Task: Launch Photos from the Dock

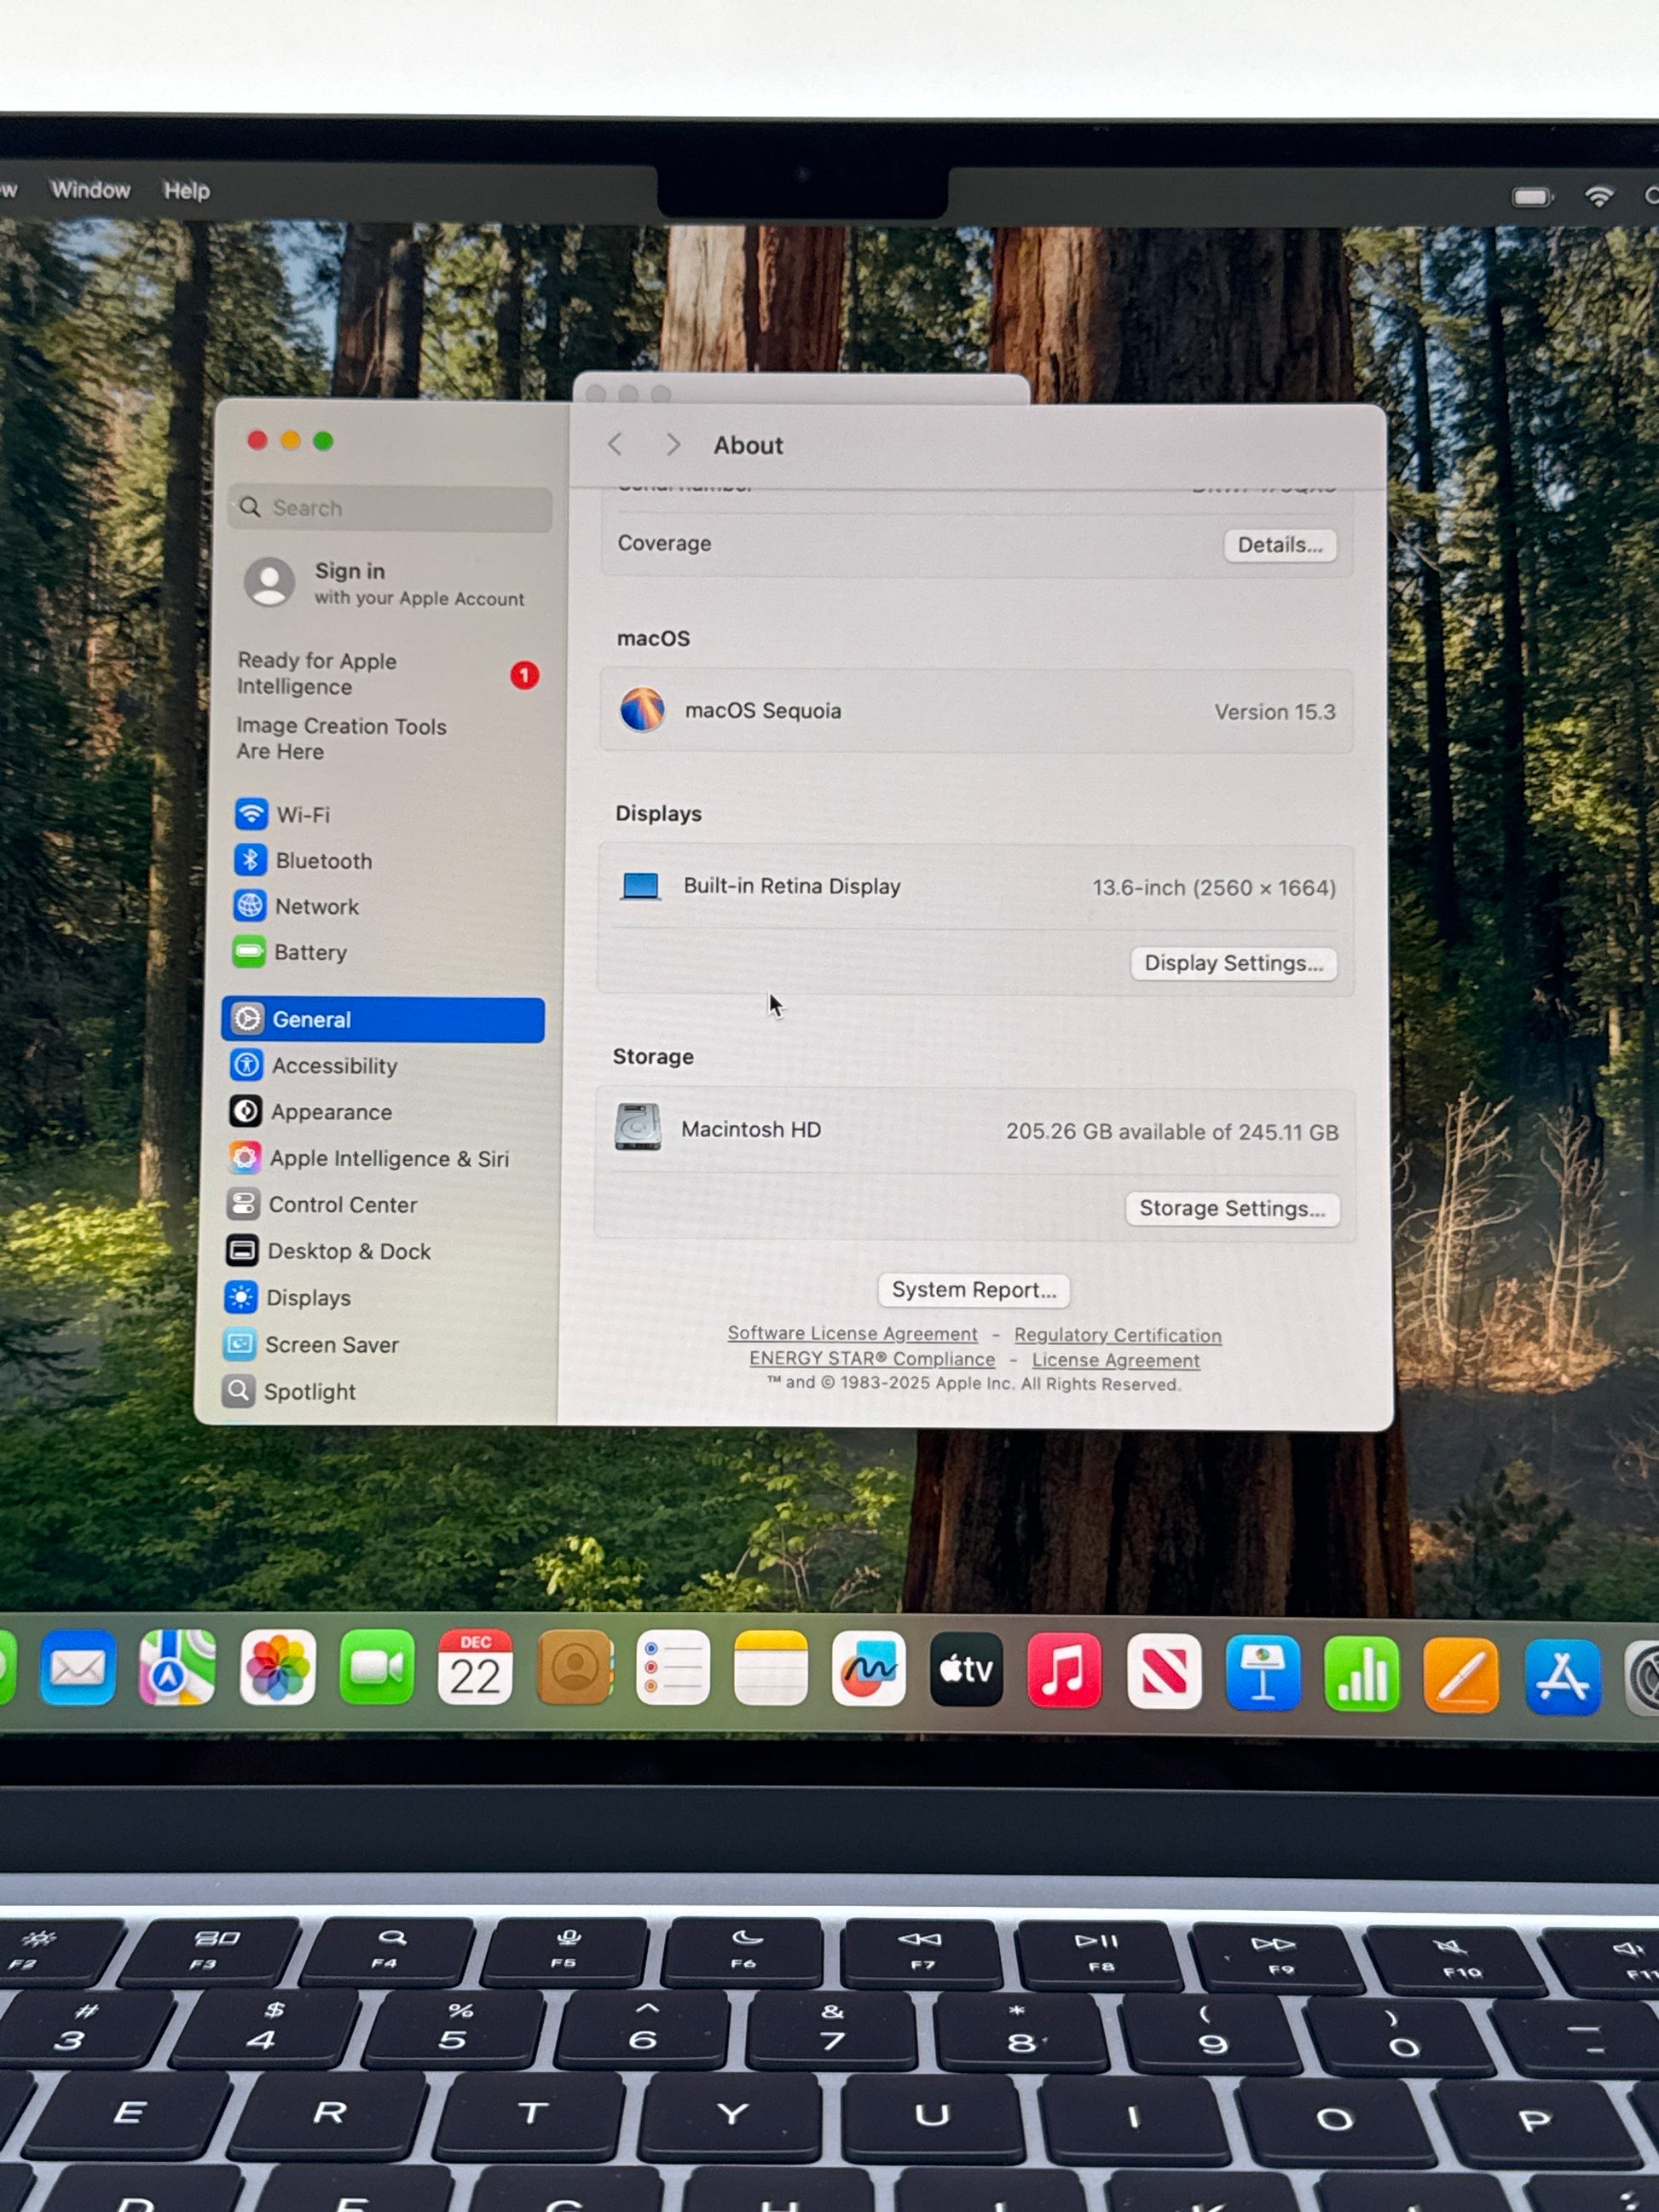Action: click(x=277, y=1667)
